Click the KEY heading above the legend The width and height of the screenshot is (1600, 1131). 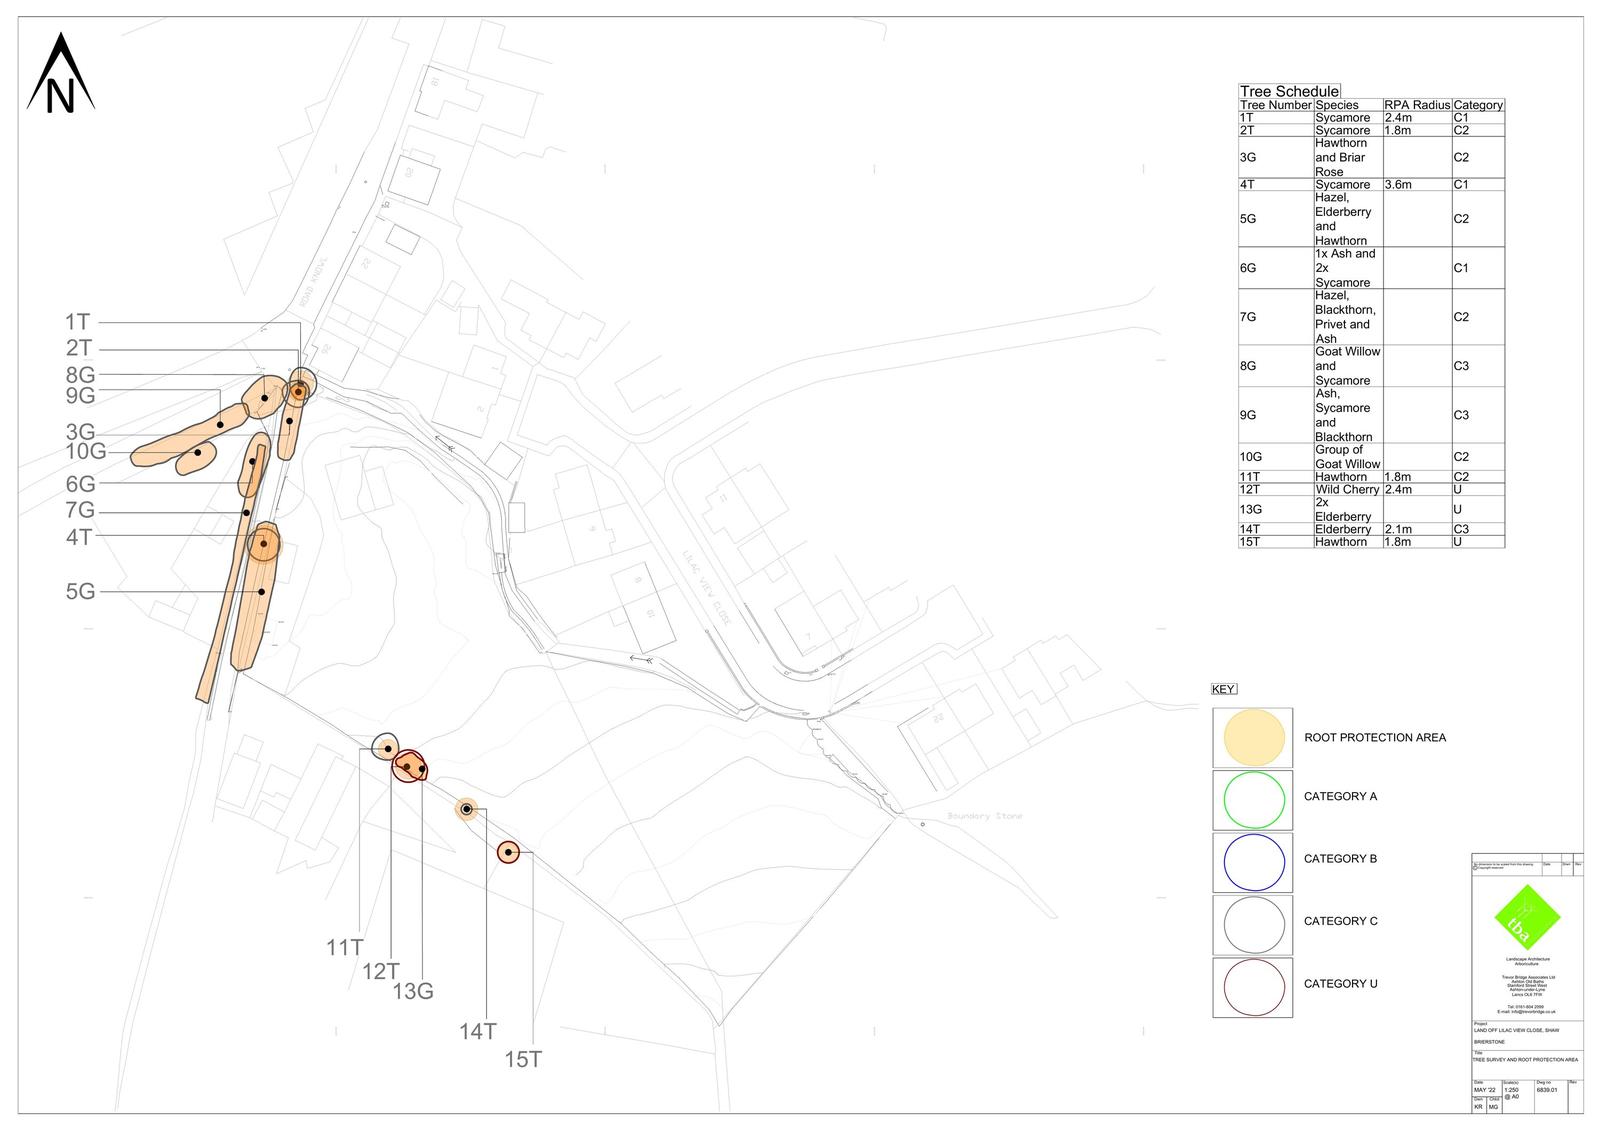click(1224, 689)
